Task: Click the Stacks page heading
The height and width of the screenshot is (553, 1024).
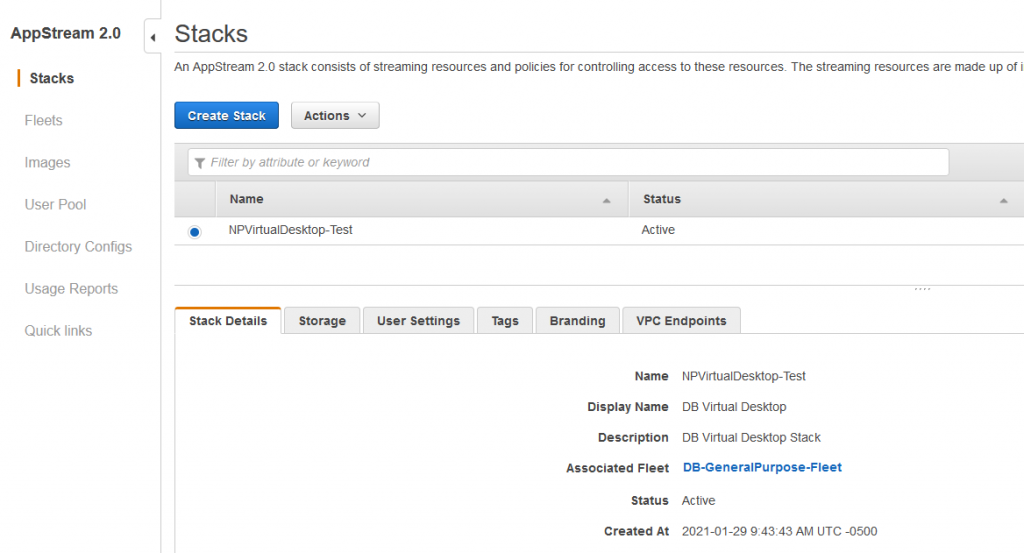Action: (211, 34)
